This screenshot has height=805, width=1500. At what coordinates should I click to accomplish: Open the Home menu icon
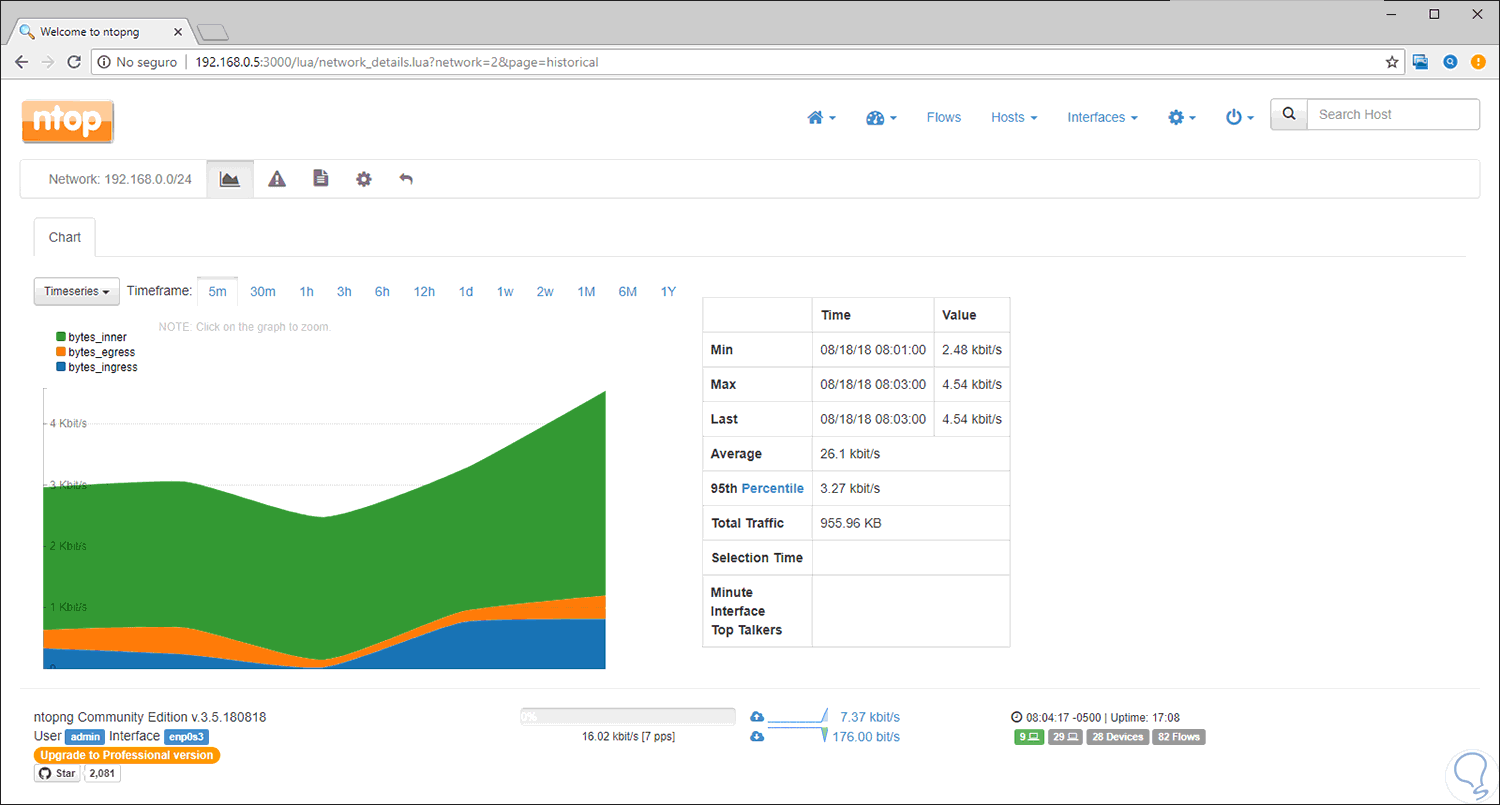point(821,117)
